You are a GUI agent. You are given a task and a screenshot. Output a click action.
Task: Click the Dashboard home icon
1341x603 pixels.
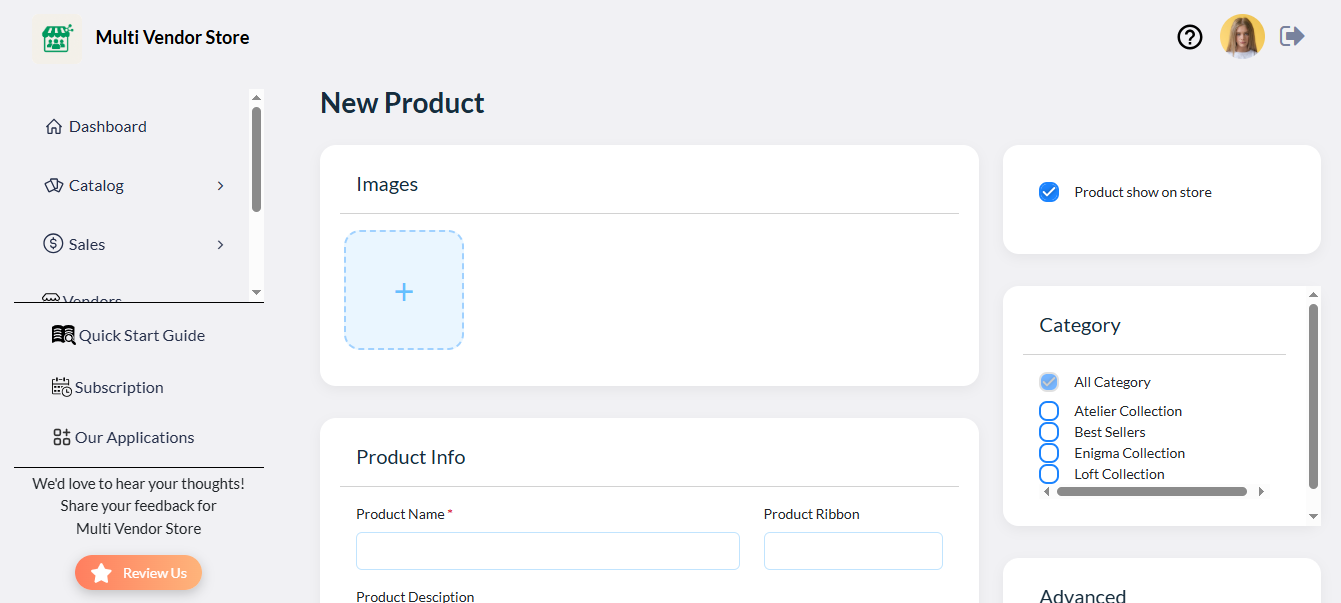click(x=54, y=127)
